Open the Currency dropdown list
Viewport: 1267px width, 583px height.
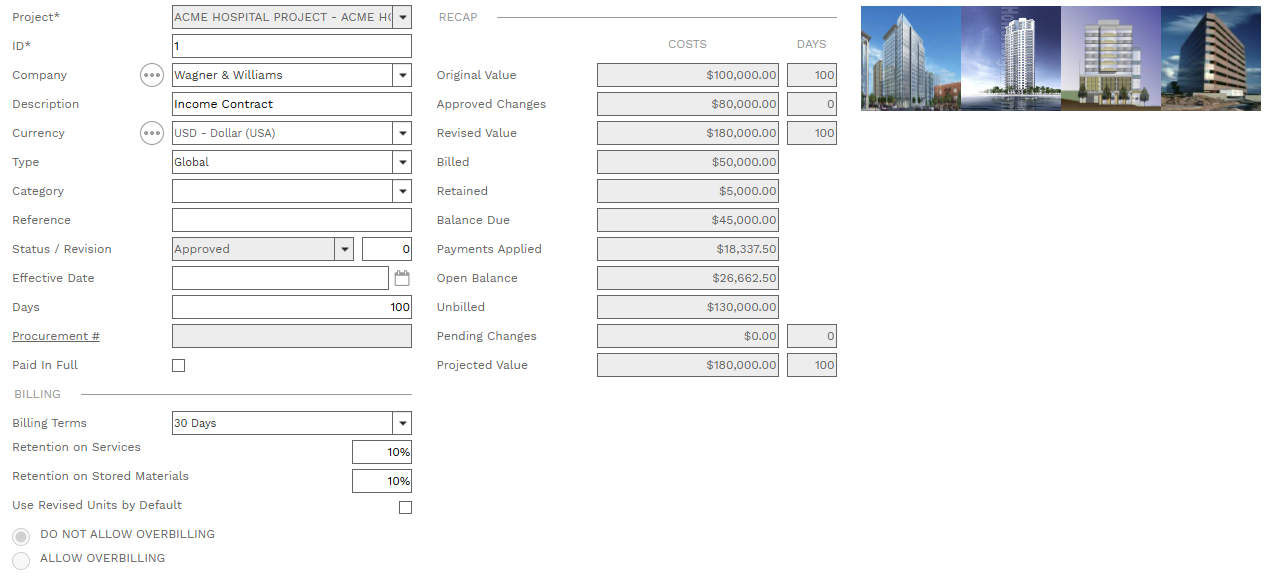[402, 133]
